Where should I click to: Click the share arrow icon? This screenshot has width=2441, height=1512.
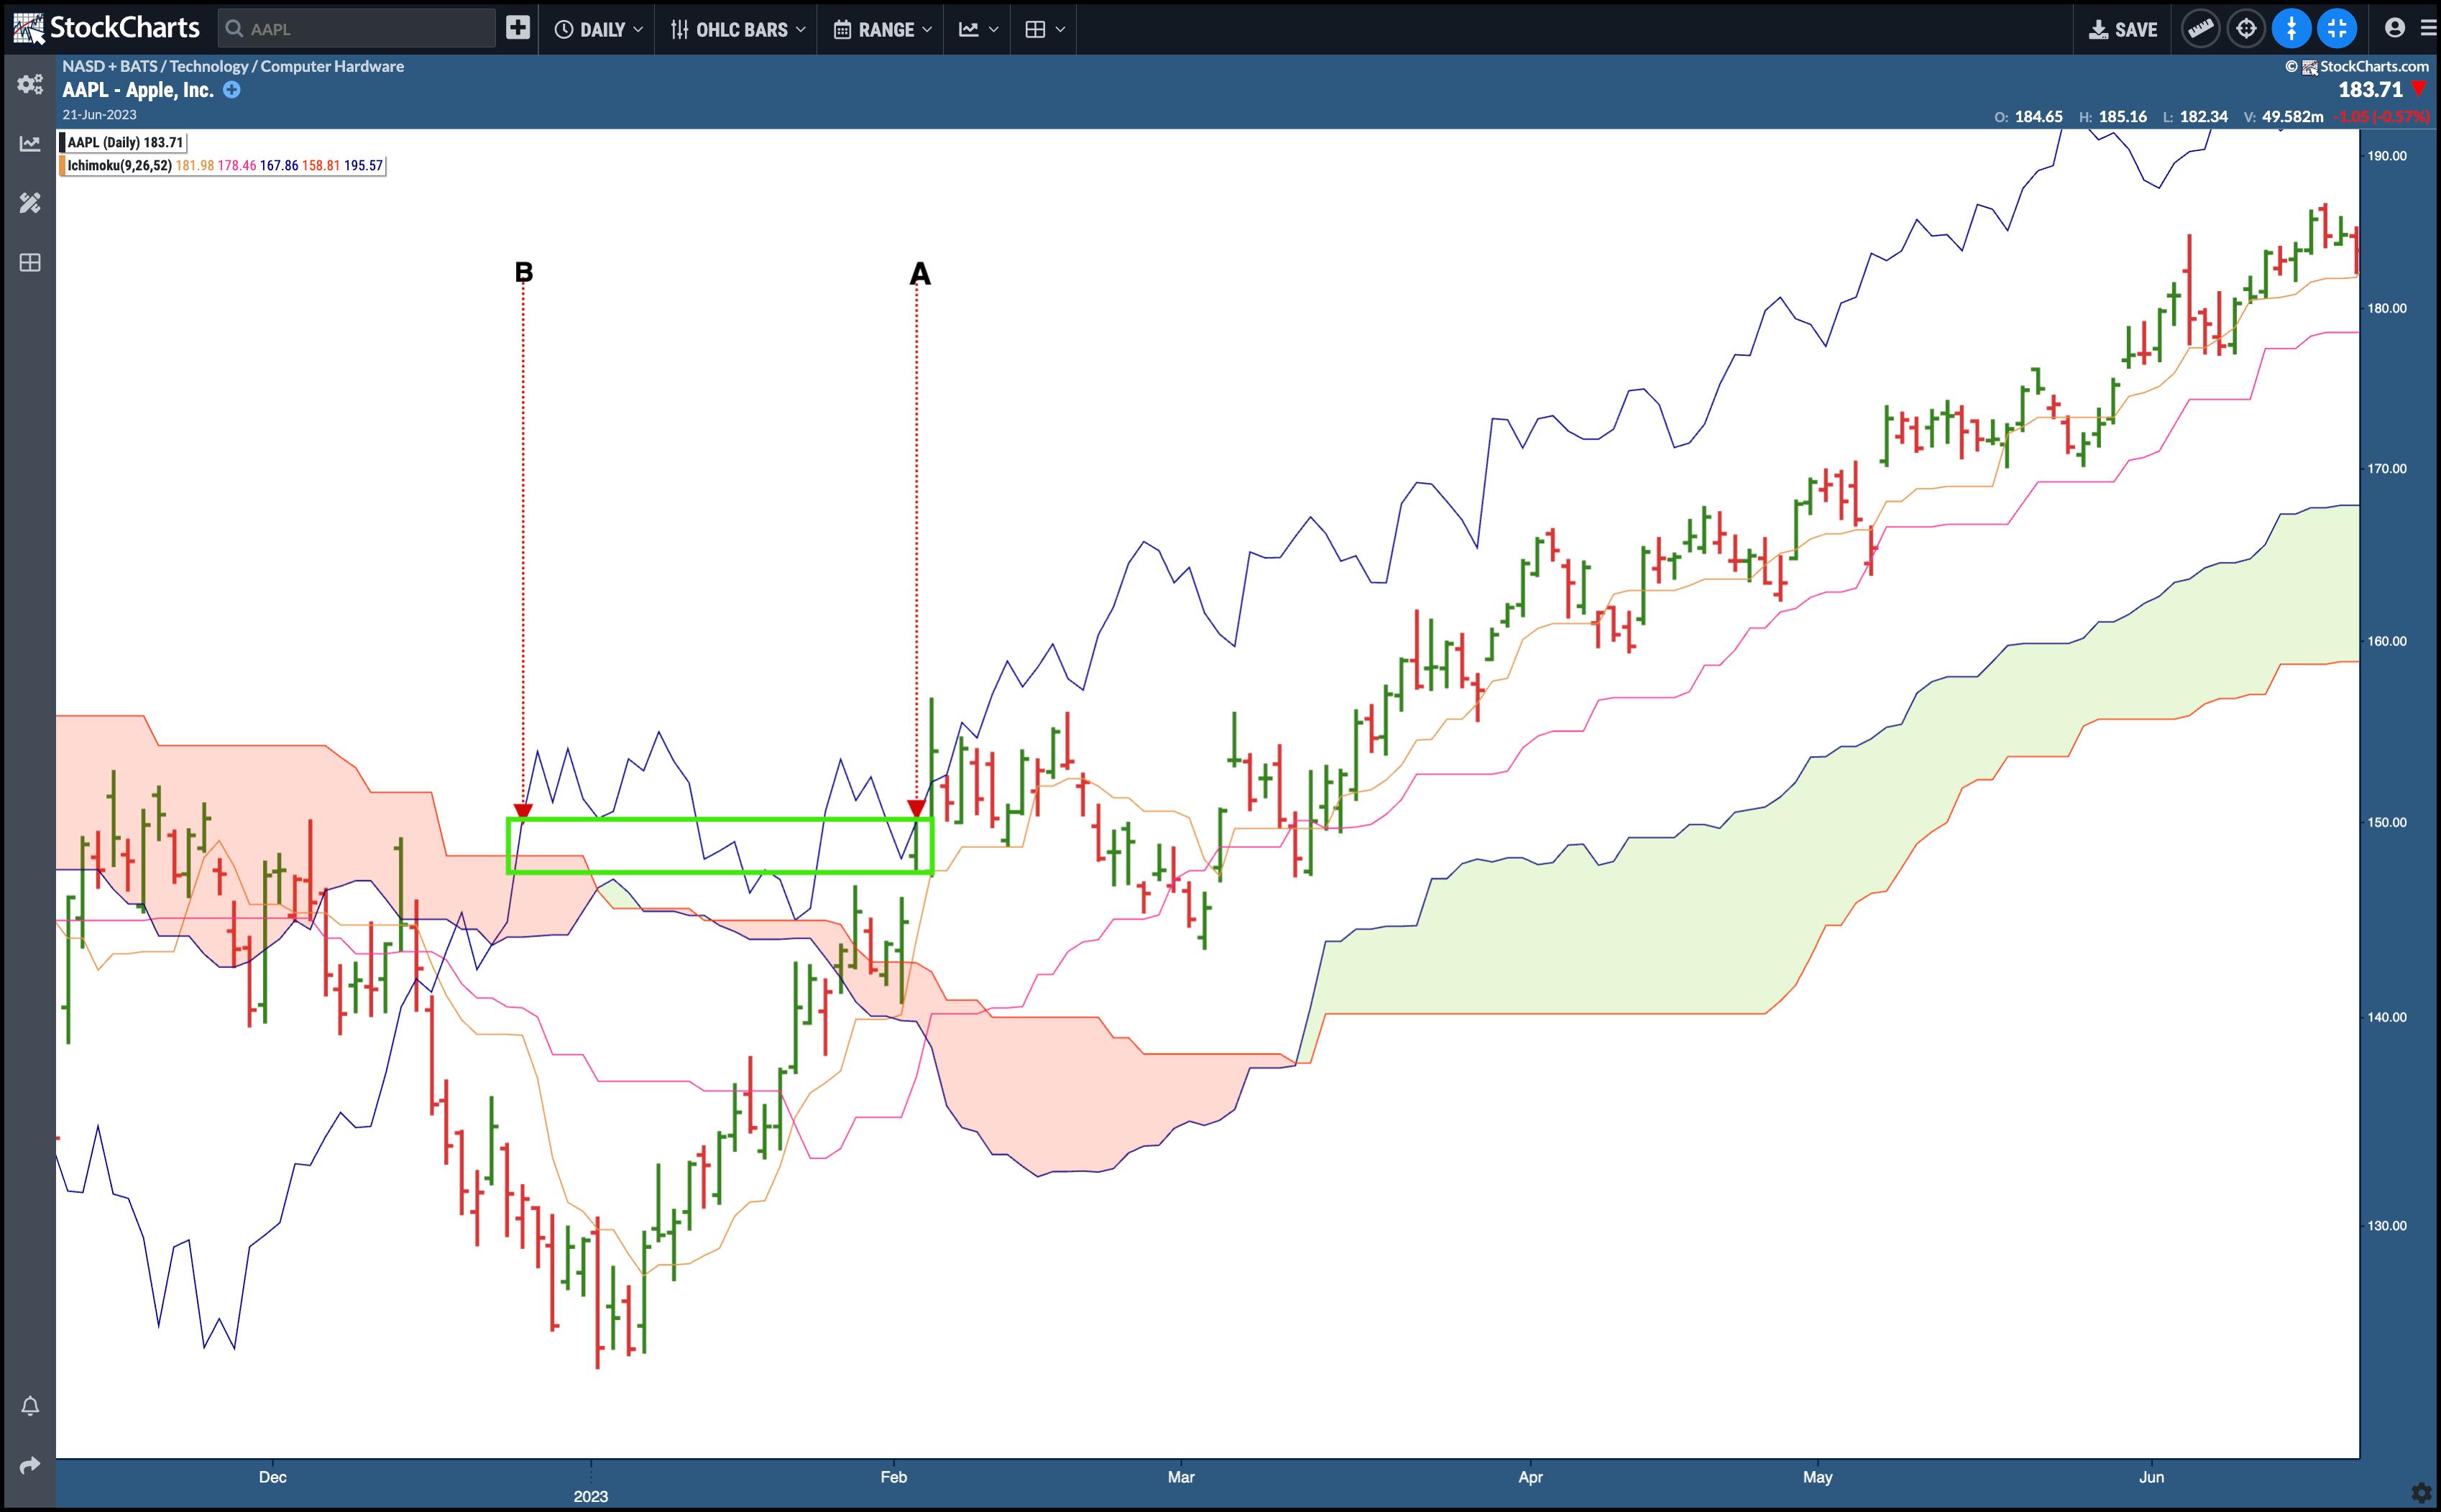tap(30, 1465)
